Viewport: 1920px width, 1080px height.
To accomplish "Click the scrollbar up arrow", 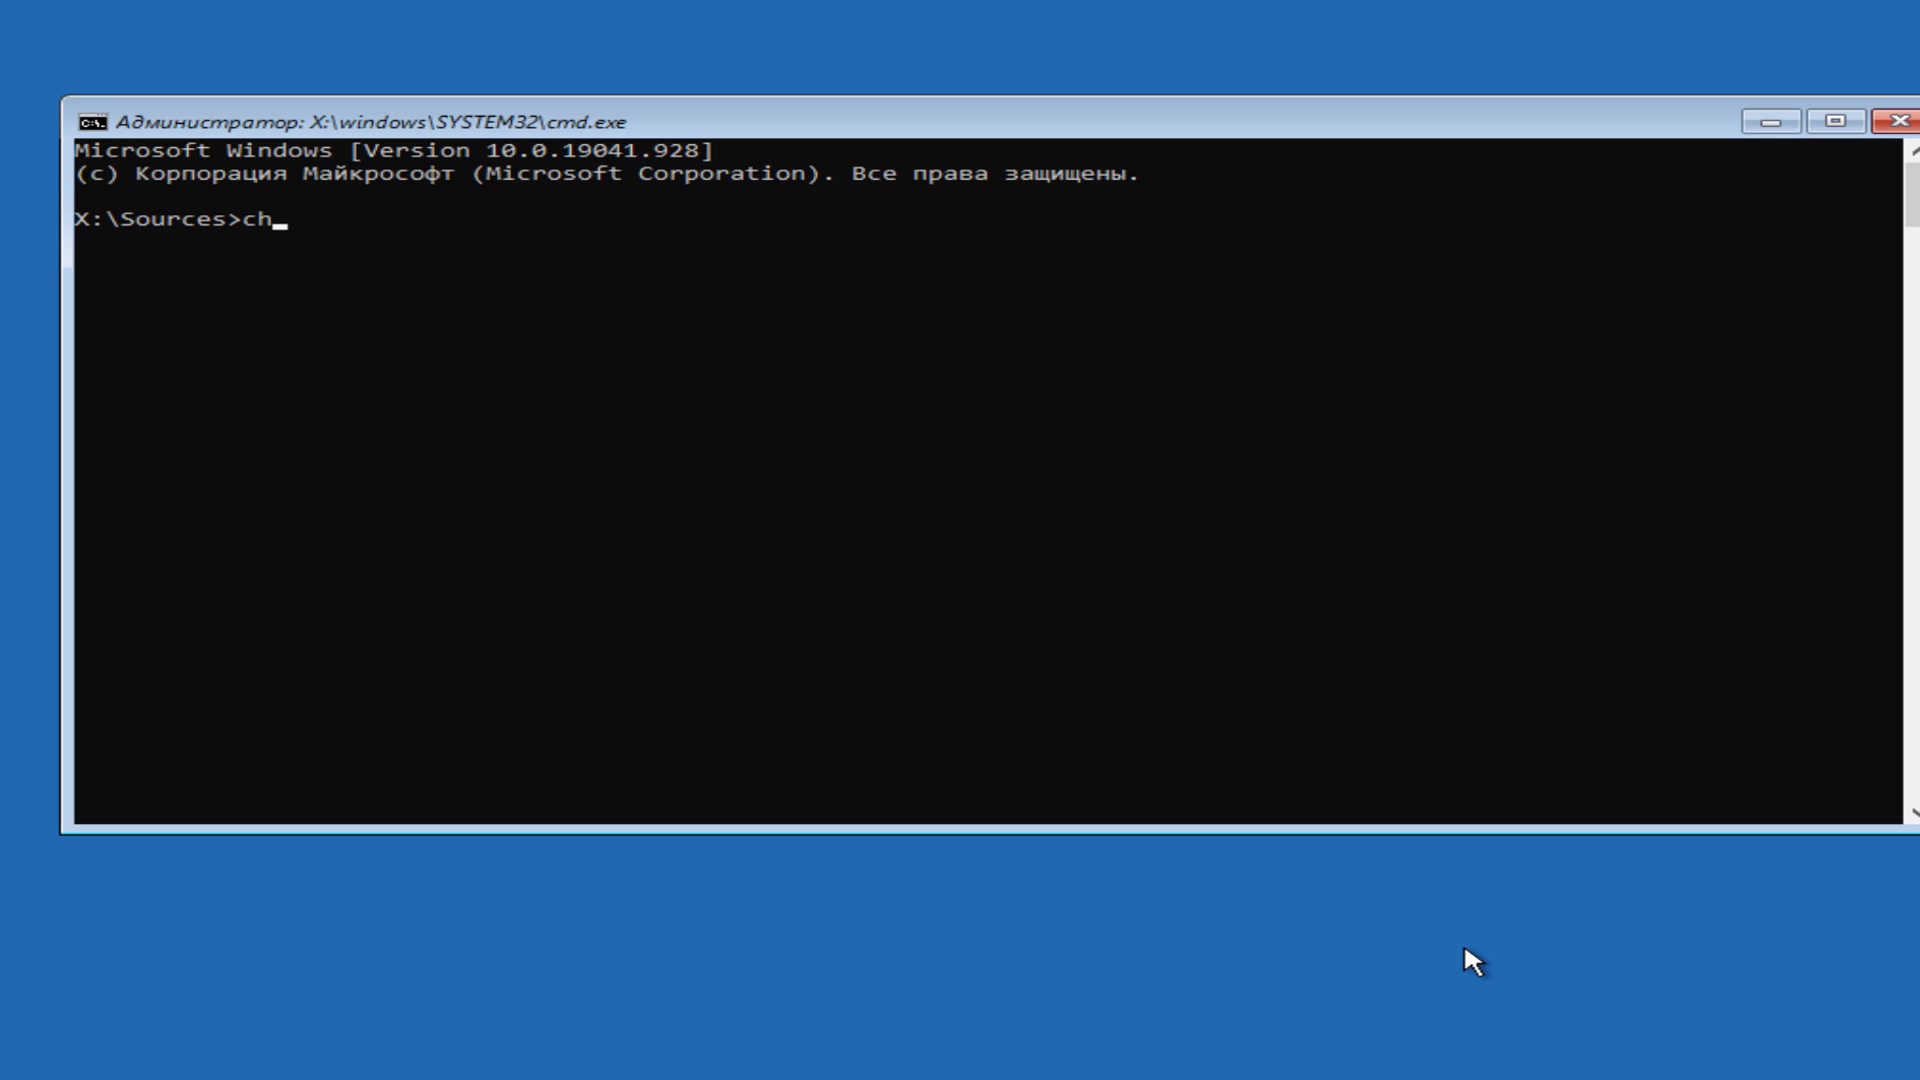I will 1912,151.
